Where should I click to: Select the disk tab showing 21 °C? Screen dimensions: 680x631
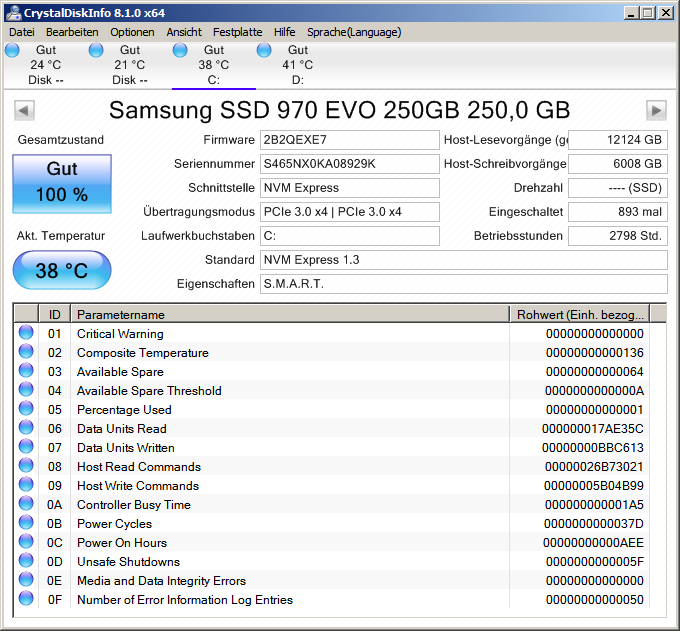click(x=130, y=65)
